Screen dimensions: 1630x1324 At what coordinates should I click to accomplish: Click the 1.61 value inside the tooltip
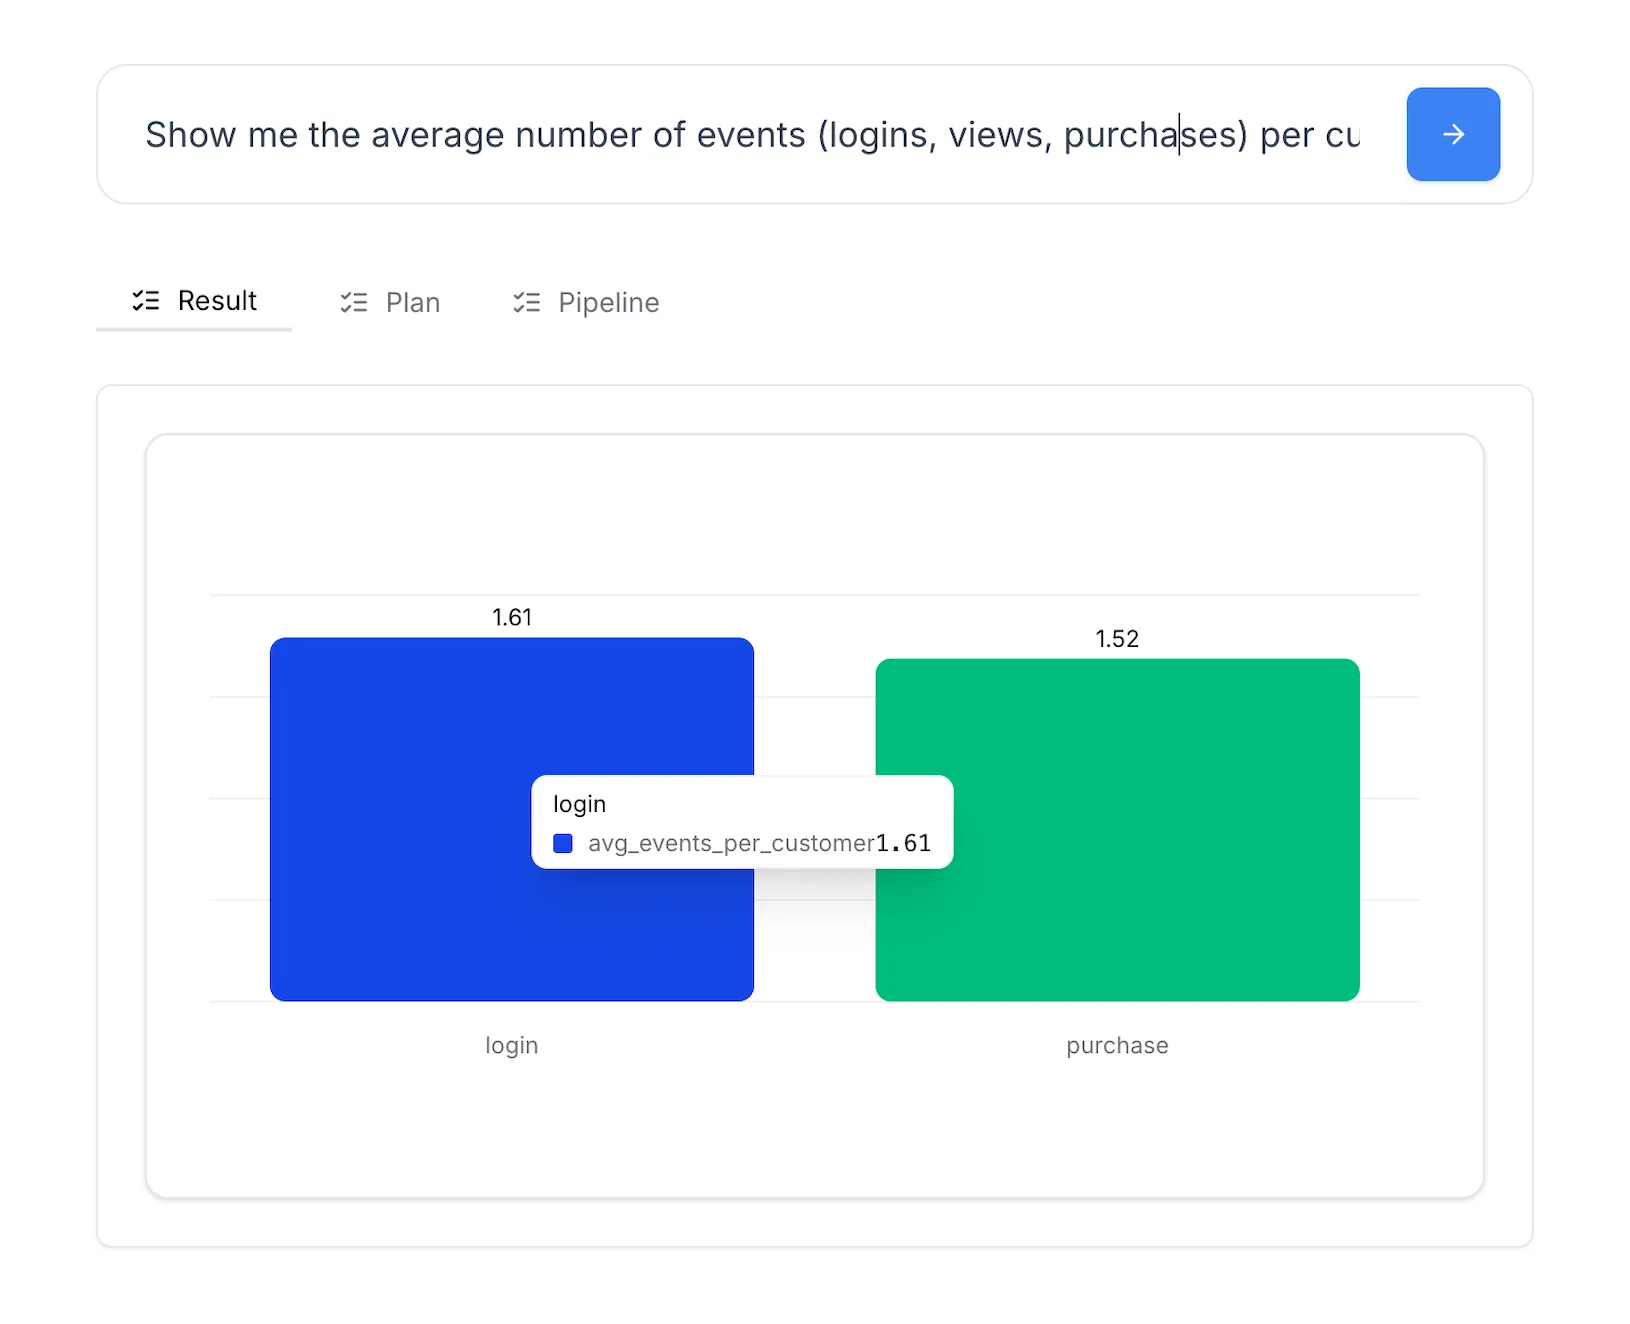[904, 844]
